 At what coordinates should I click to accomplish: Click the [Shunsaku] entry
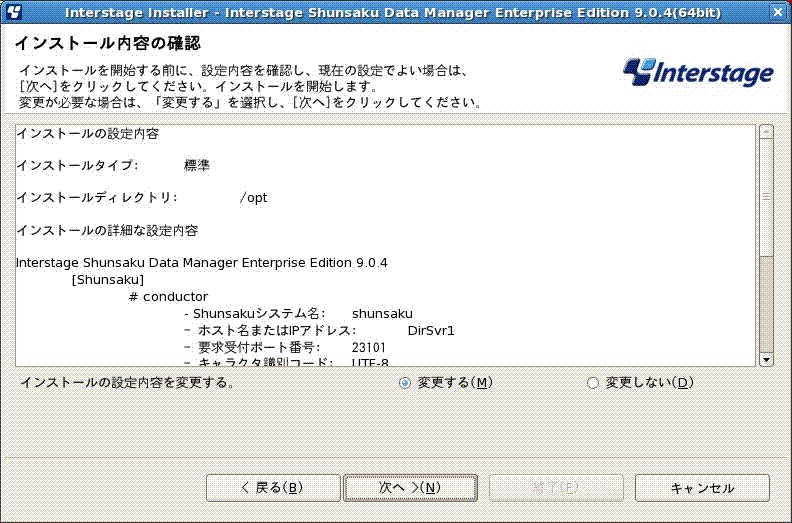pos(108,279)
